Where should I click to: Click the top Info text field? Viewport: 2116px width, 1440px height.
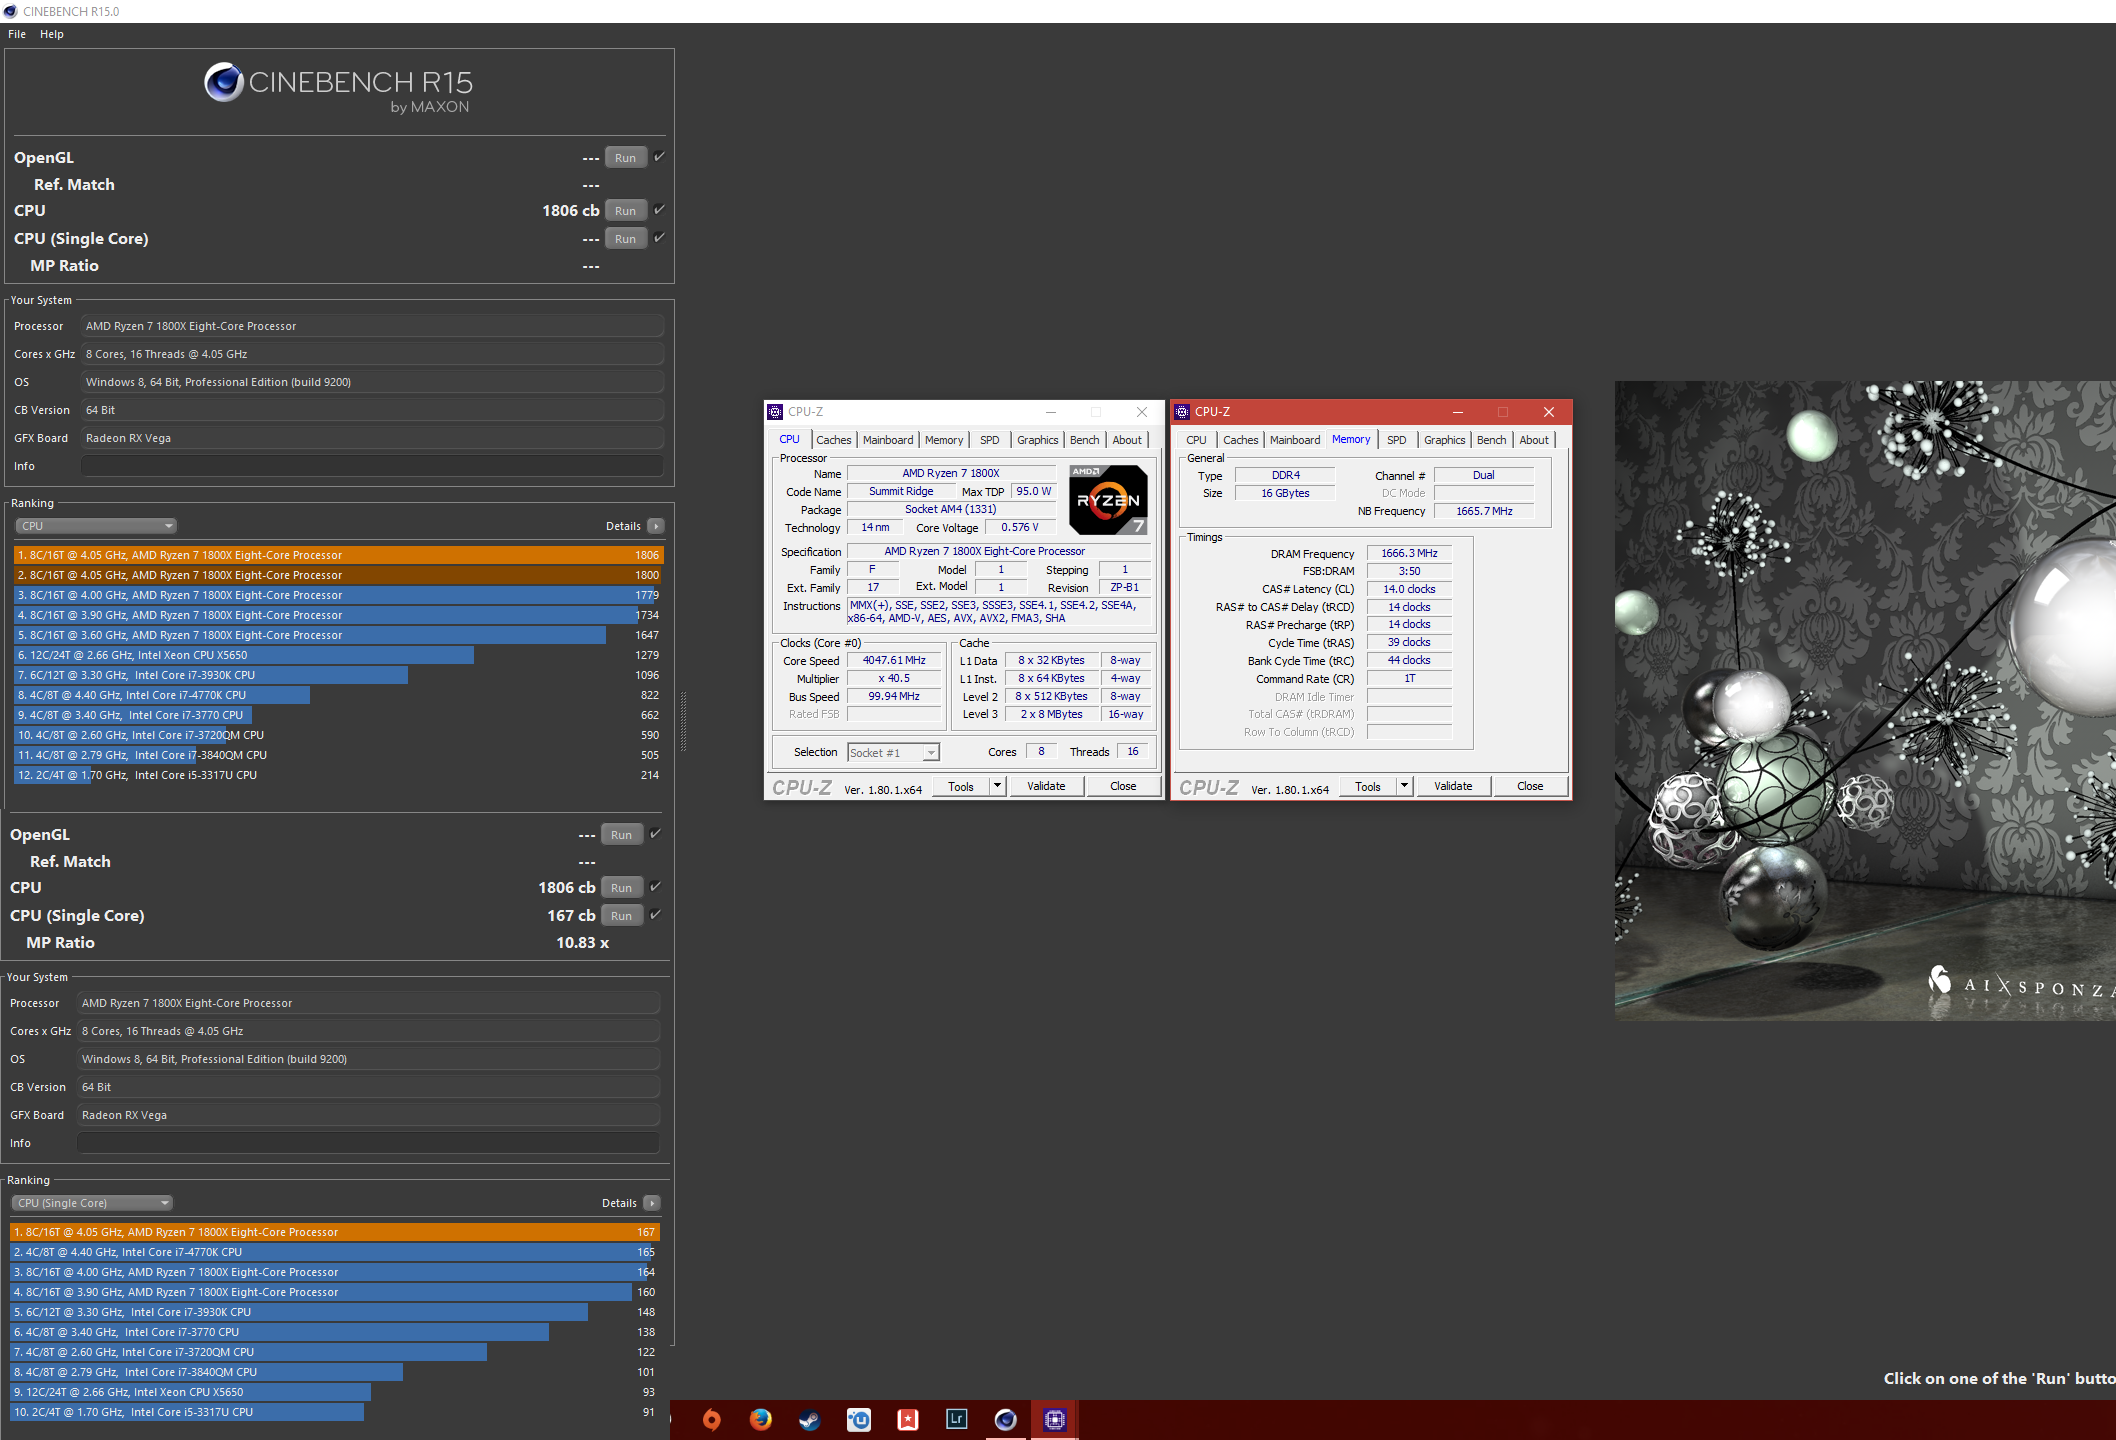(x=372, y=466)
